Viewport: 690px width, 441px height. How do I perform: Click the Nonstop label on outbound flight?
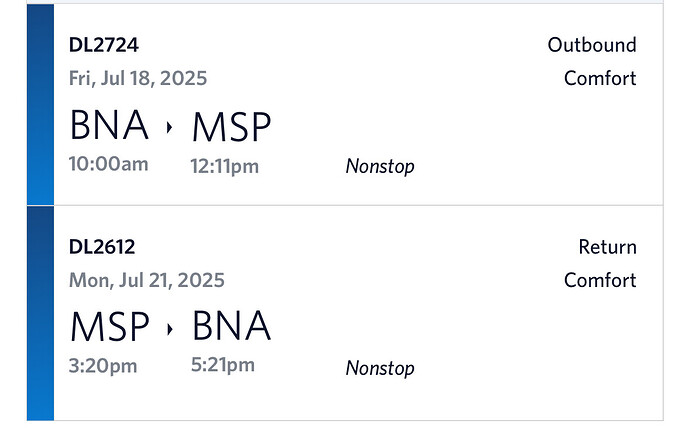380,166
